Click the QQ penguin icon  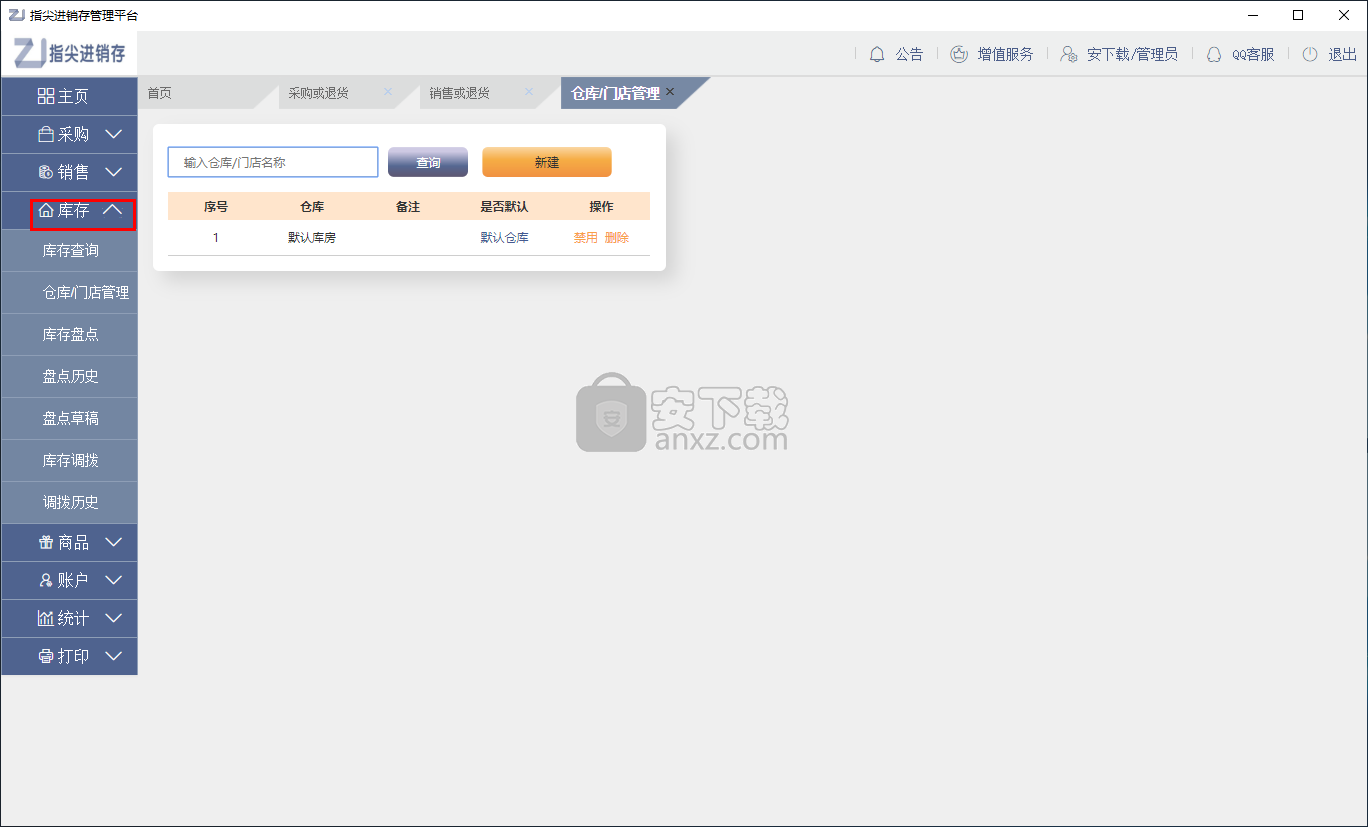tap(1214, 54)
